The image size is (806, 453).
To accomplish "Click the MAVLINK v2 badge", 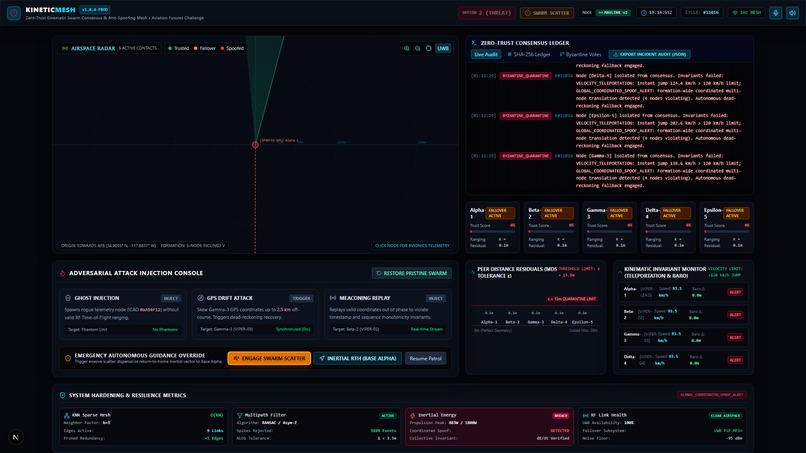I will point(613,13).
